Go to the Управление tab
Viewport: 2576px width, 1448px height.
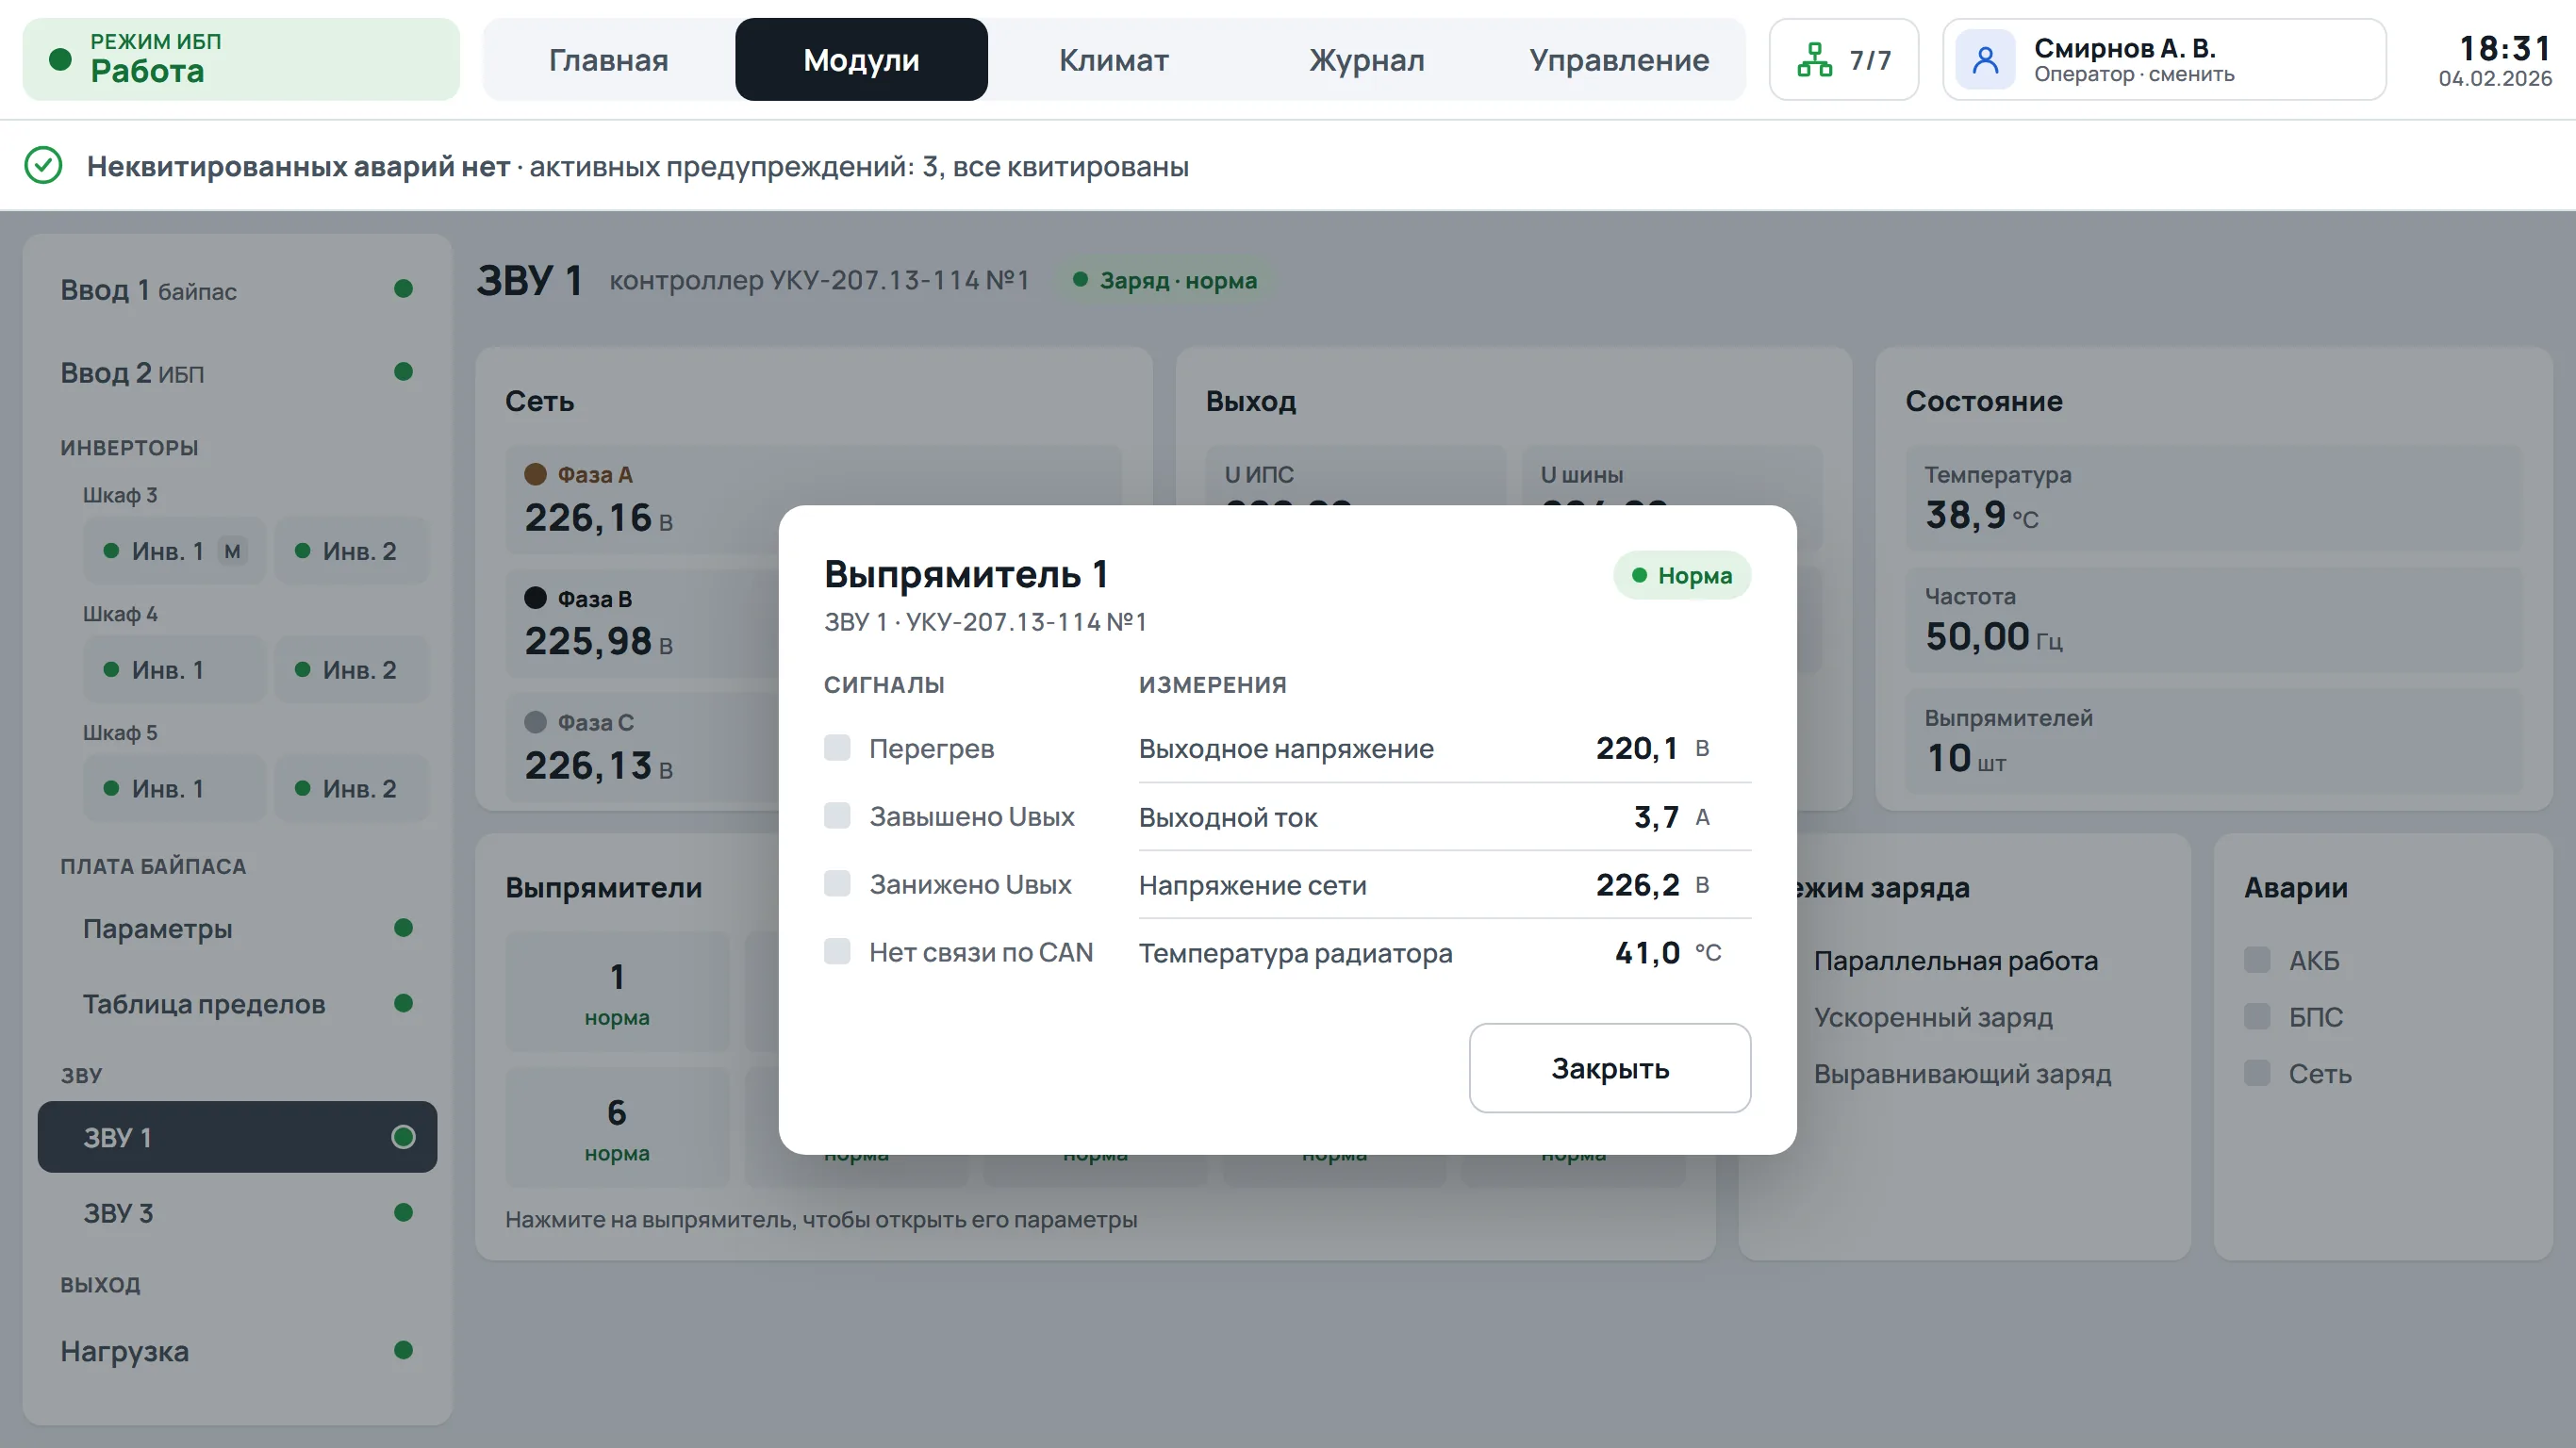(1619, 60)
